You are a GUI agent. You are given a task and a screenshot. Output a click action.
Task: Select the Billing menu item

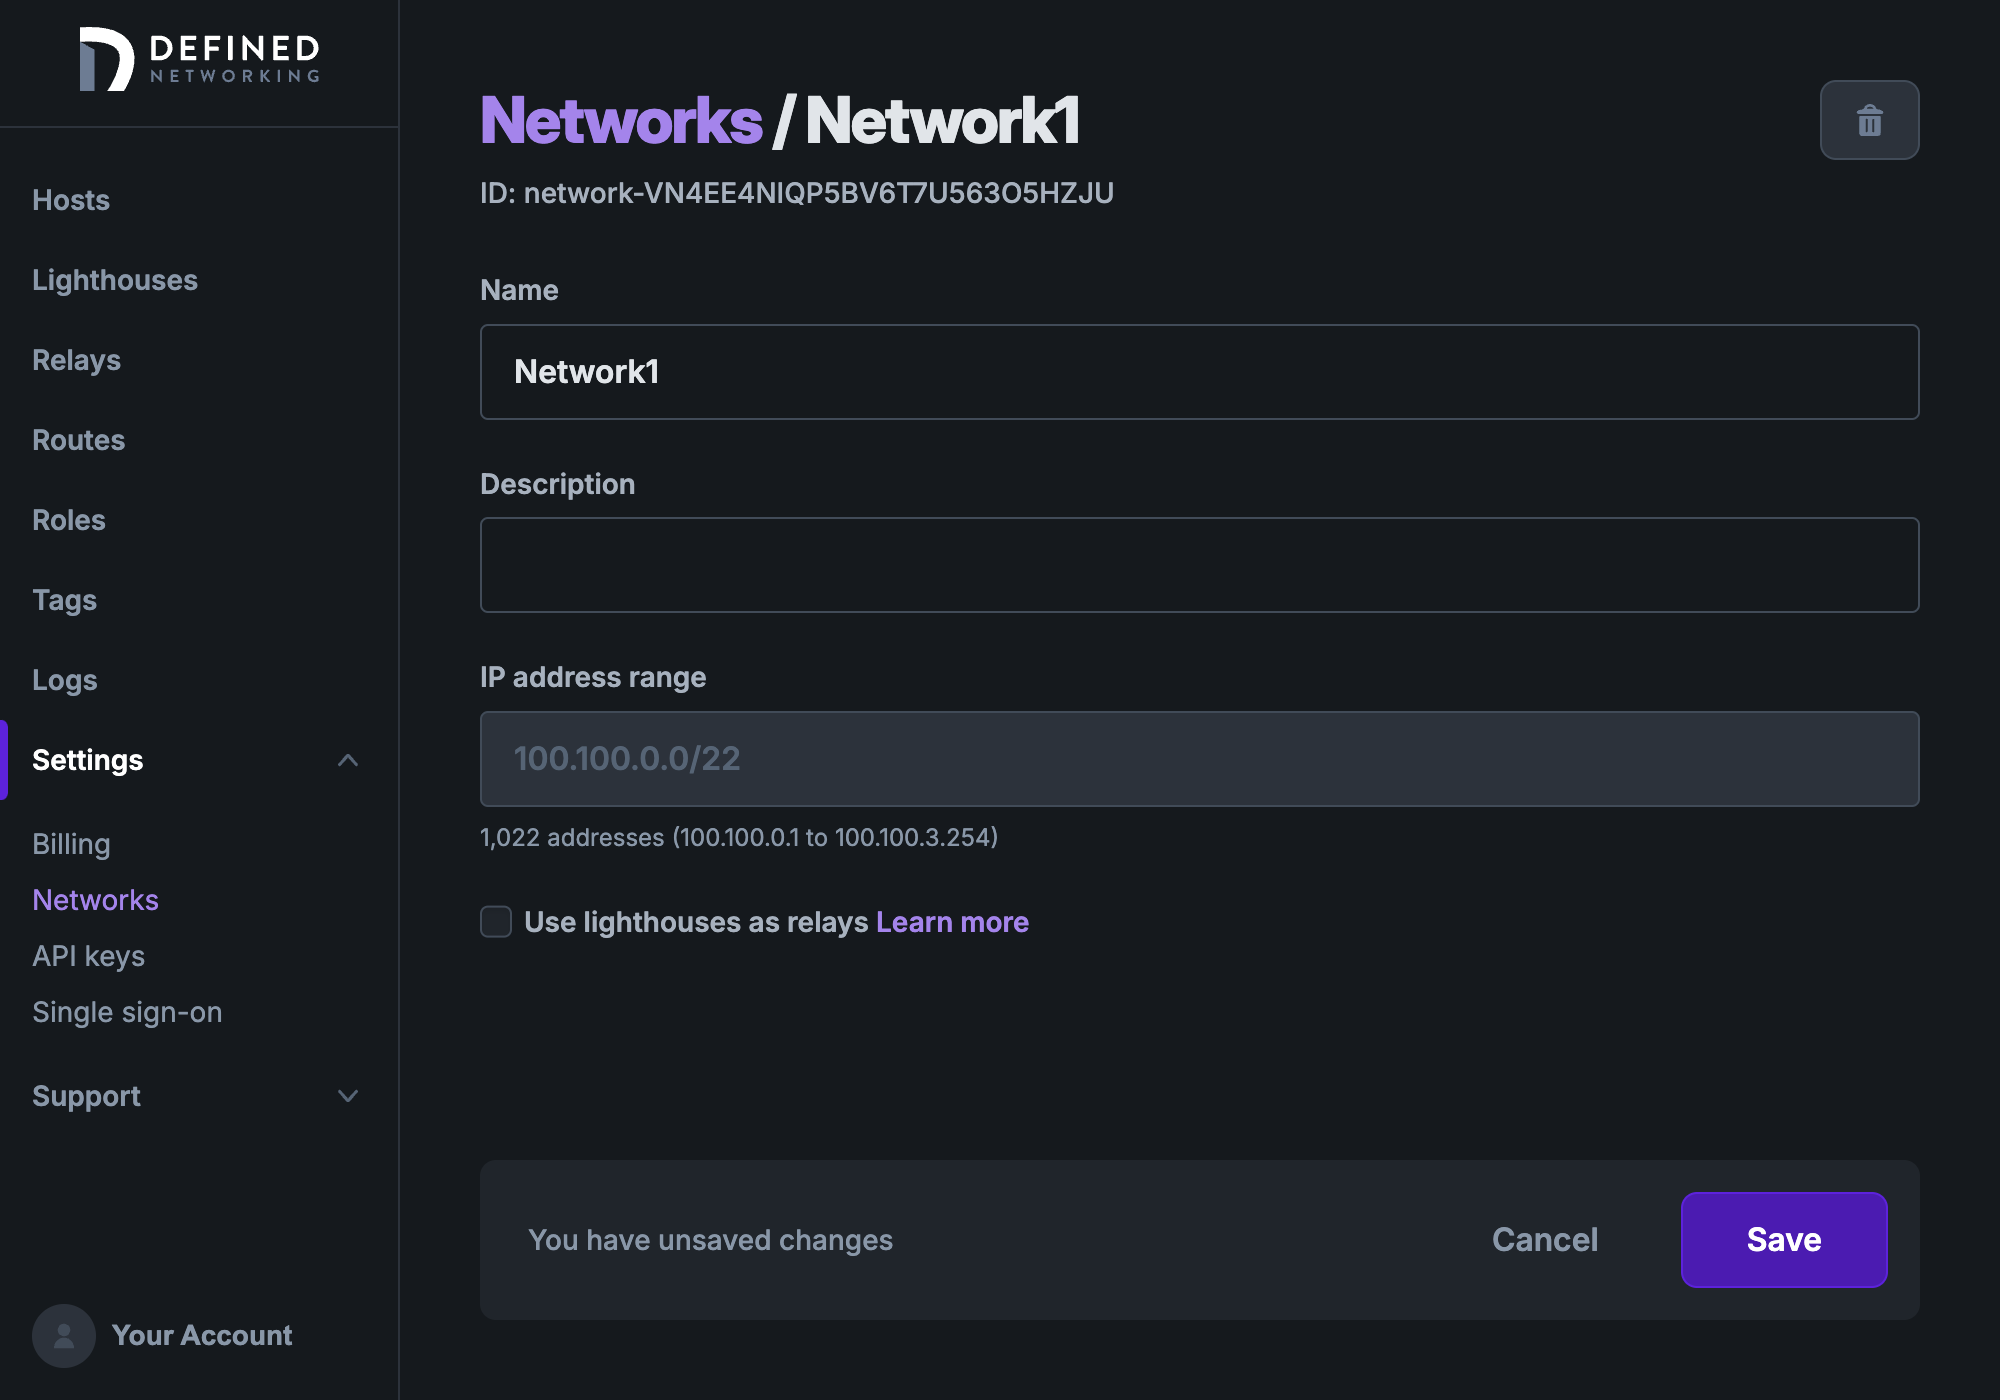tap(71, 844)
